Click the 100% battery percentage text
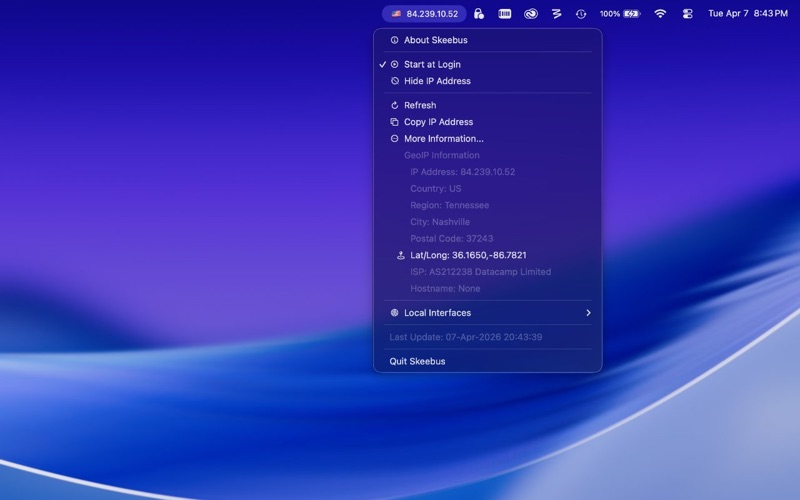The height and width of the screenshot is (500, 800). click(x=610, y=14)
